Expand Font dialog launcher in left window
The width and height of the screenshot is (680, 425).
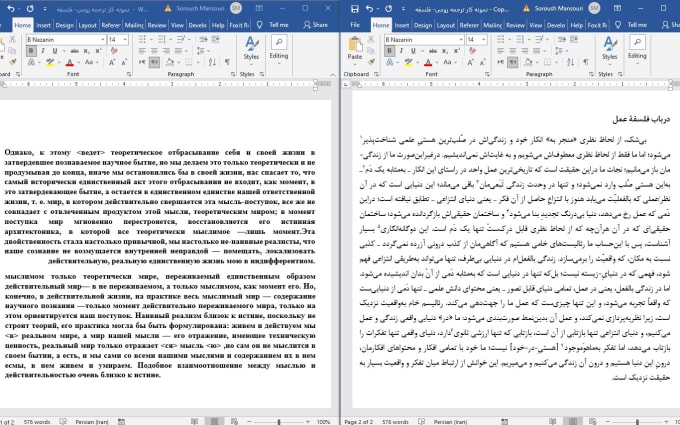tap(129, 74)
